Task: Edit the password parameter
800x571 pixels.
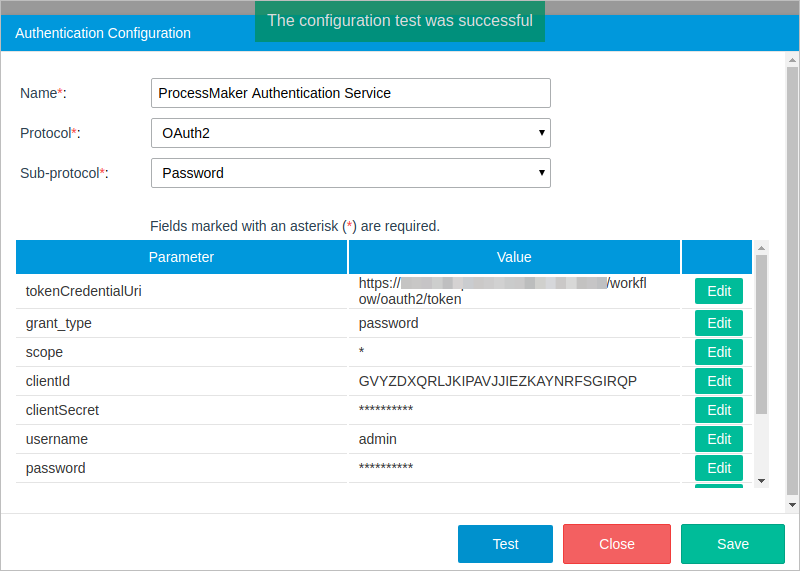Action: click(719, 468)
